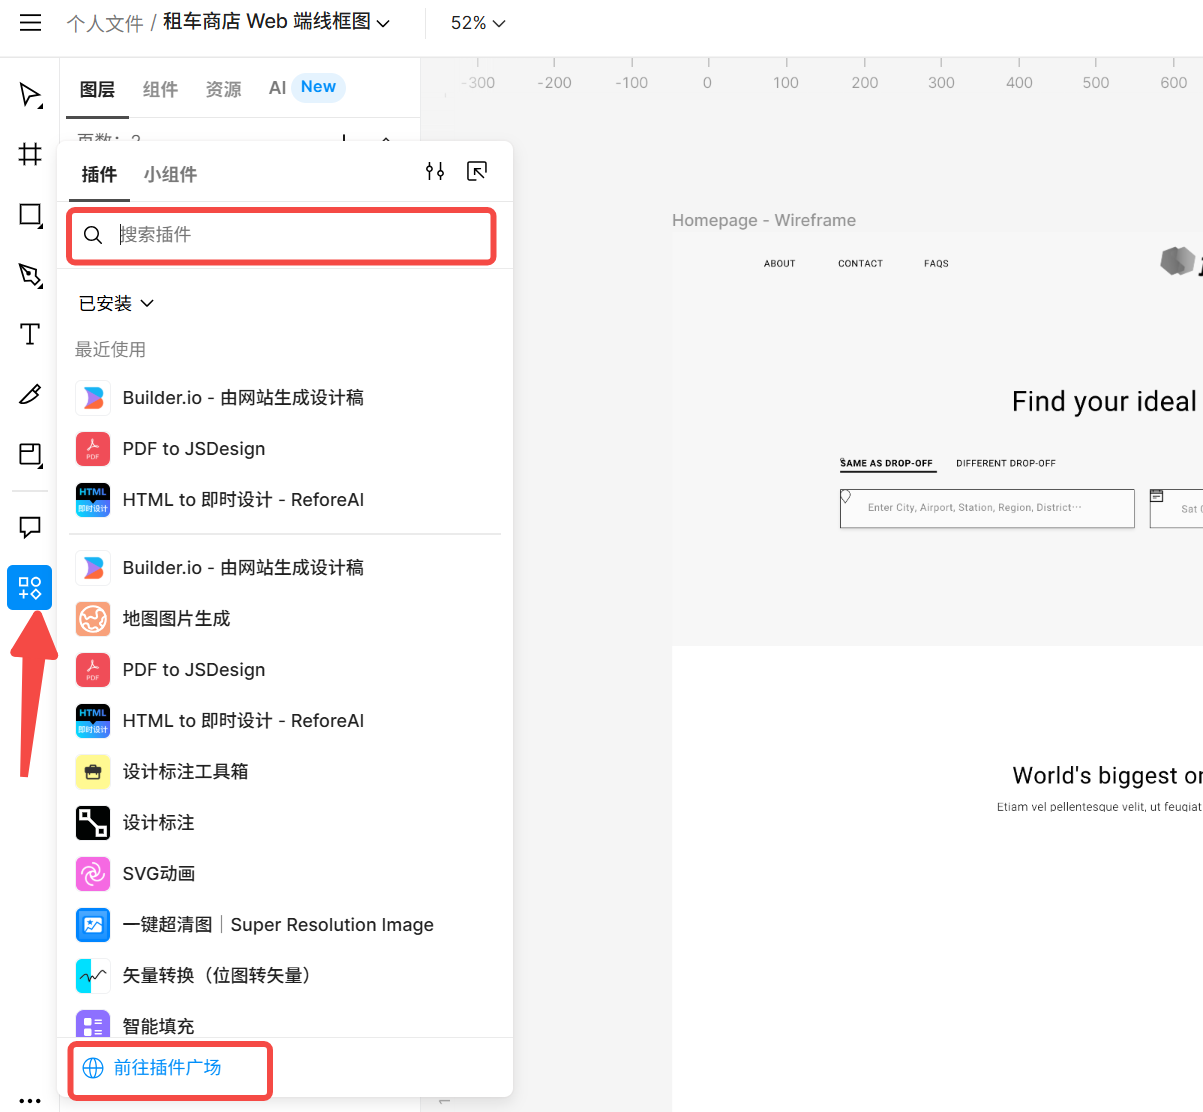Switch to DIFFERENT DROP-OFF option
Screen dimensions: 1203x1112
(x=1005, y=463)
